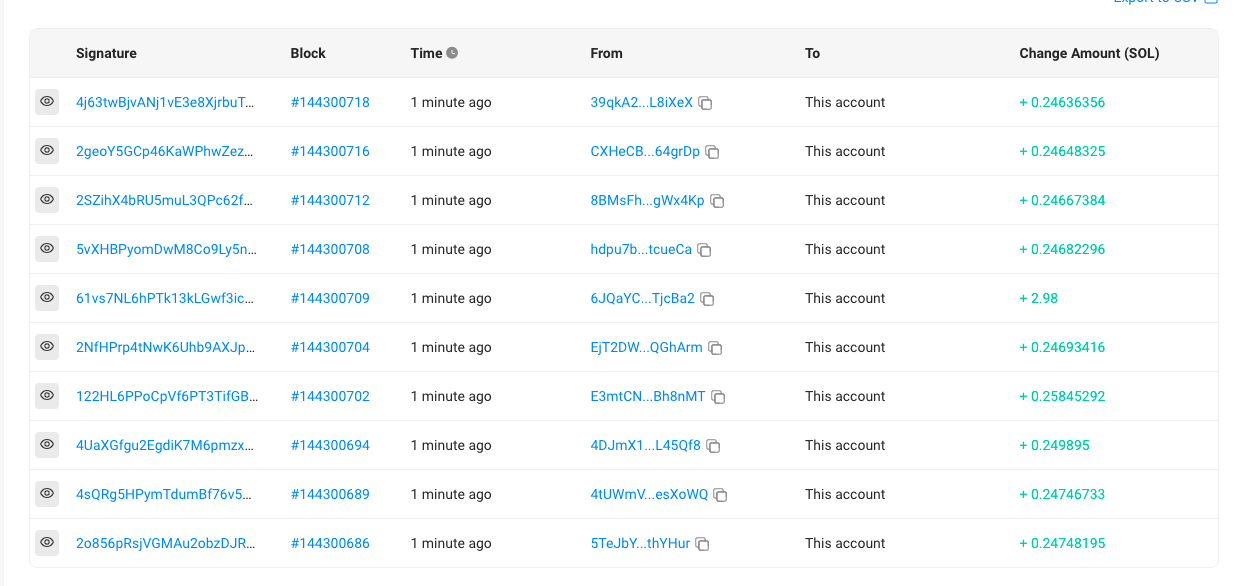Copy the CXHeCB...64grDp sender address

pyautogui.click(x=712, y=152)
